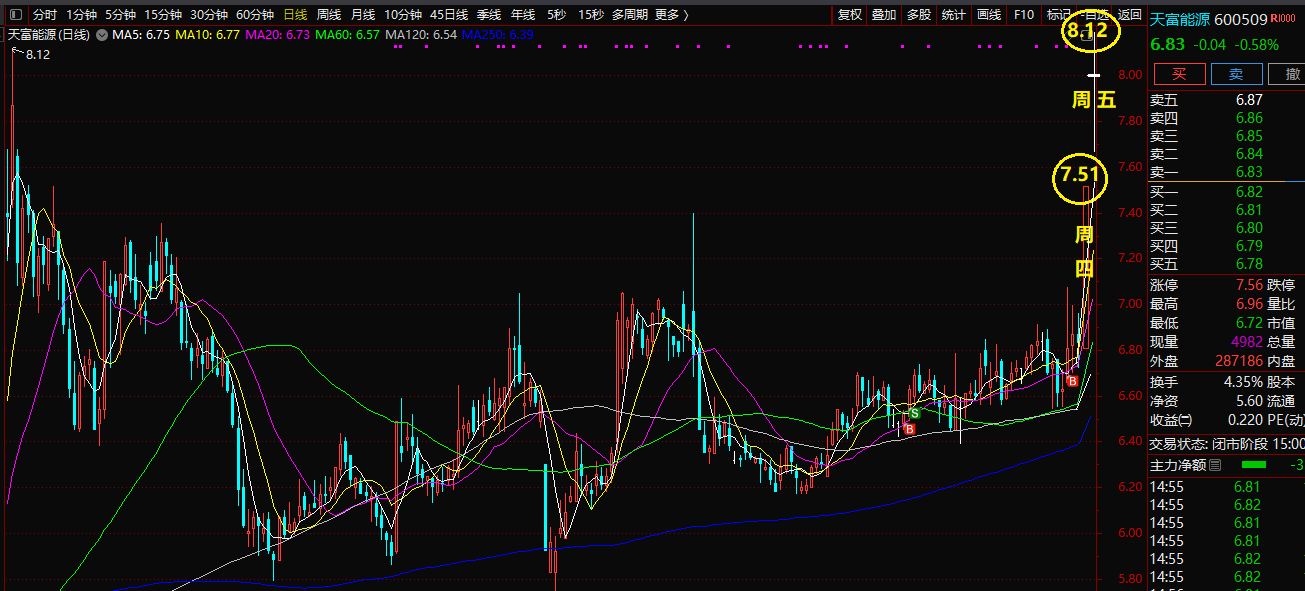Click the red B marker below the latest candles
Screen dimensions: 1305x591
click(1072, 381)
